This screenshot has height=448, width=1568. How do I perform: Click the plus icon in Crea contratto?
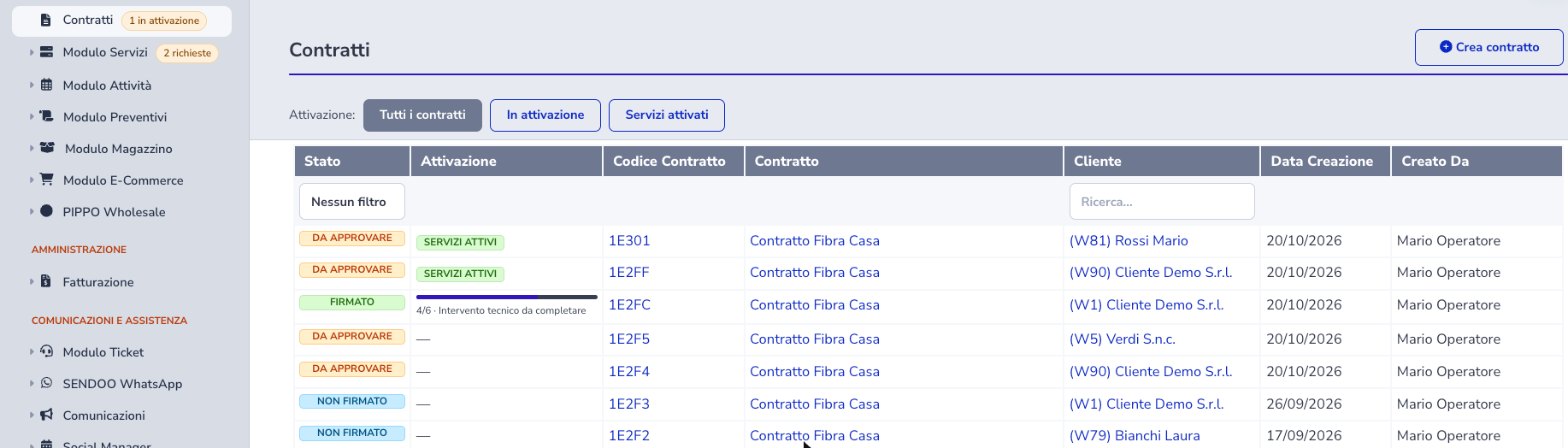coord(1445,47)
